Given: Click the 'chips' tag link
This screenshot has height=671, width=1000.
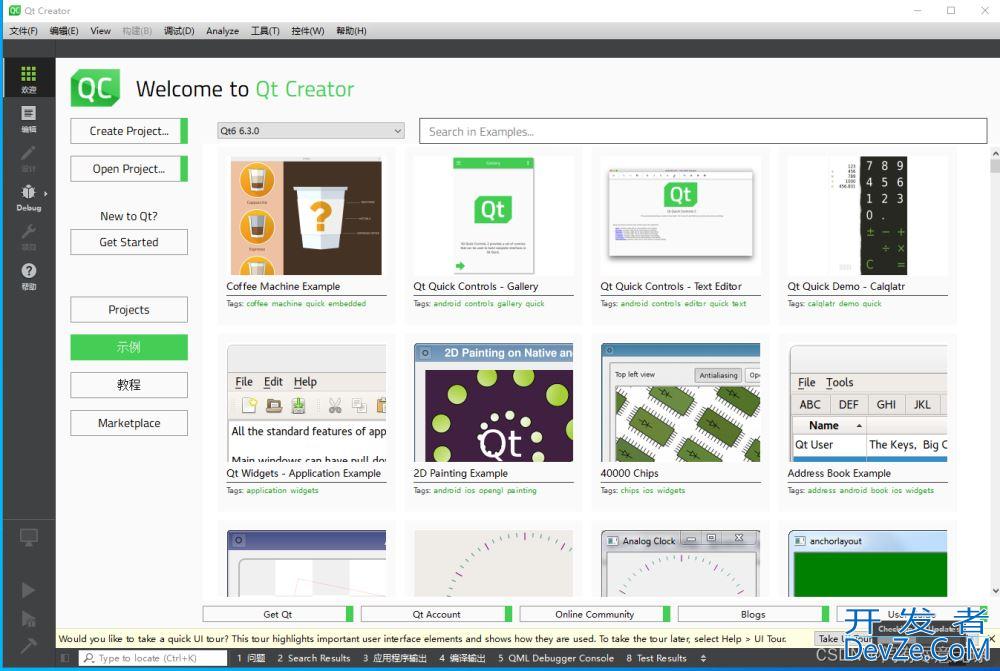Looking at the screenshot, I should point(629,490).
